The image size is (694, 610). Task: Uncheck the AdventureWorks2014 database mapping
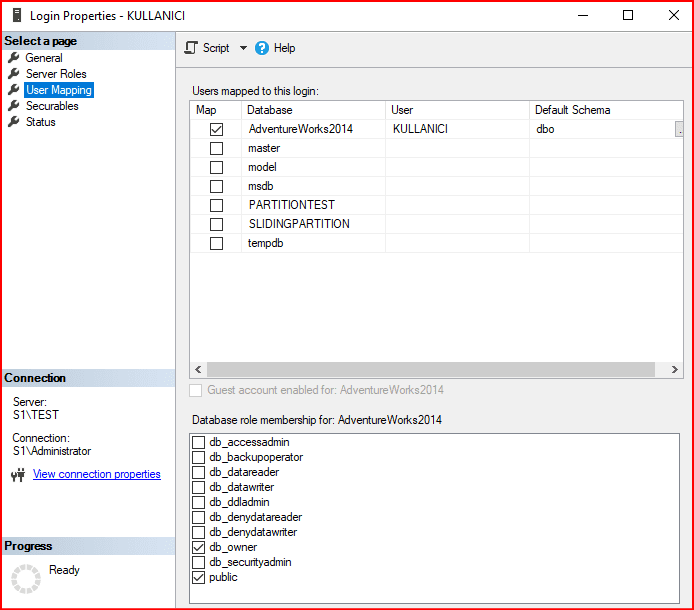click(x=216, y=129)
